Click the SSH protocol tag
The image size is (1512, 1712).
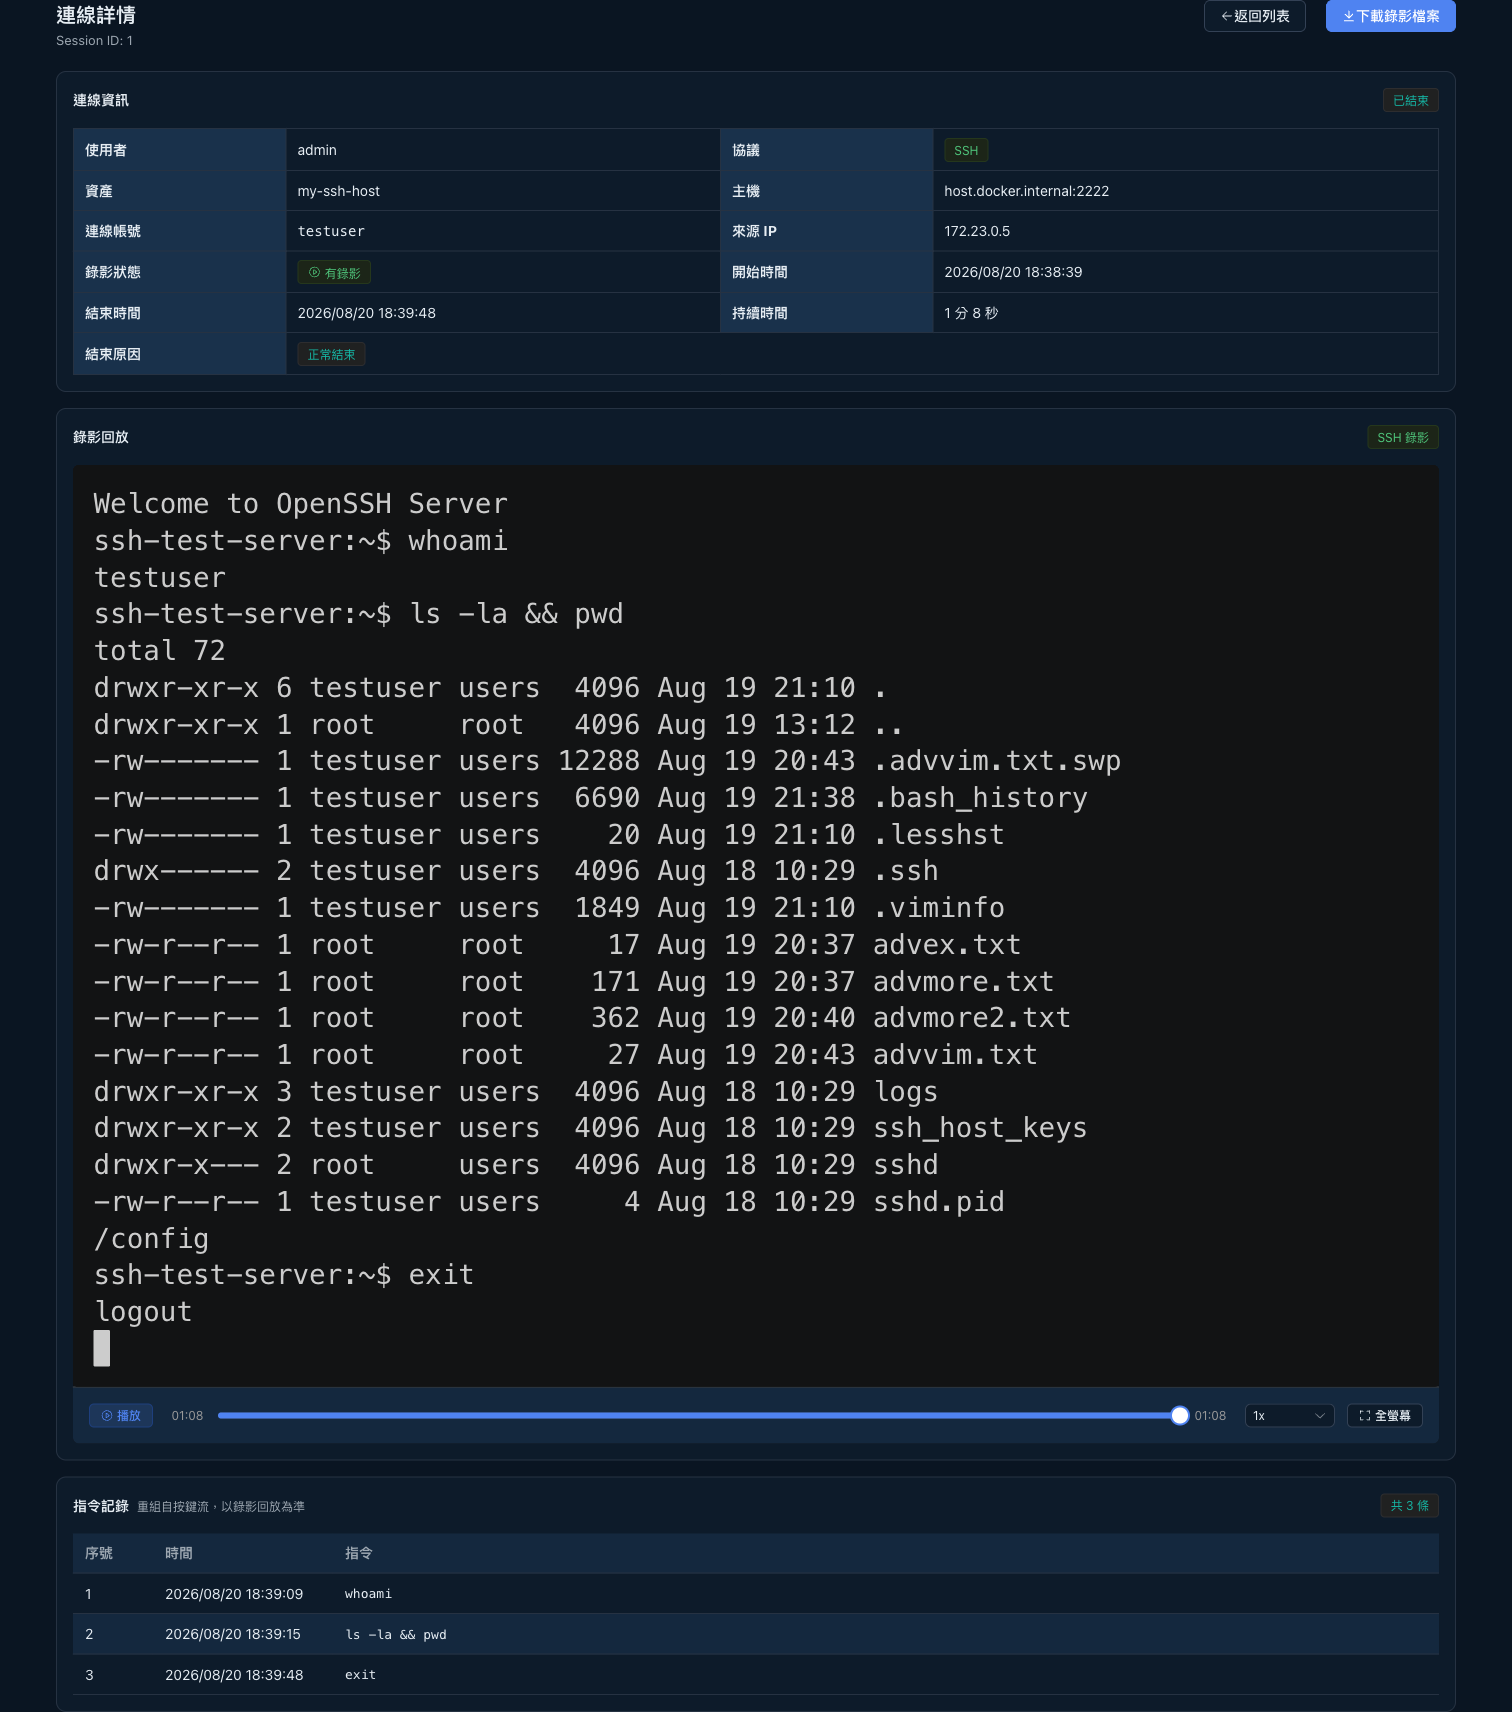(x=966, y=150)
